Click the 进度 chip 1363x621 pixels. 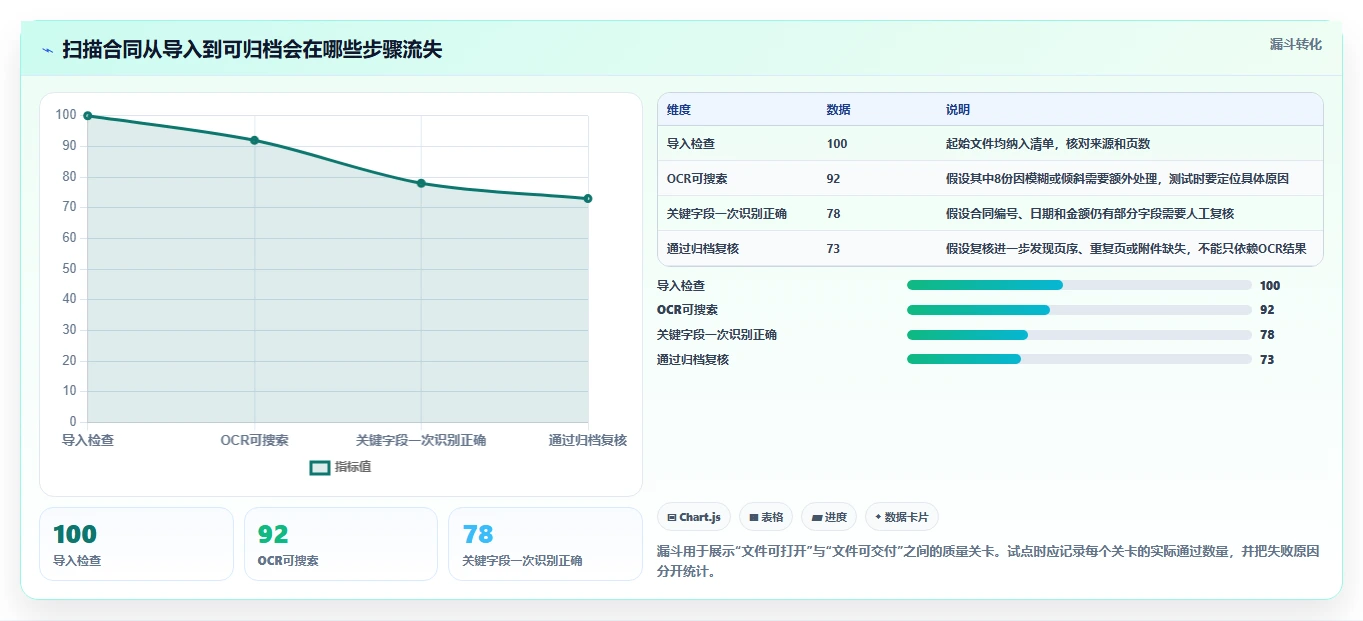pos(829,517)
